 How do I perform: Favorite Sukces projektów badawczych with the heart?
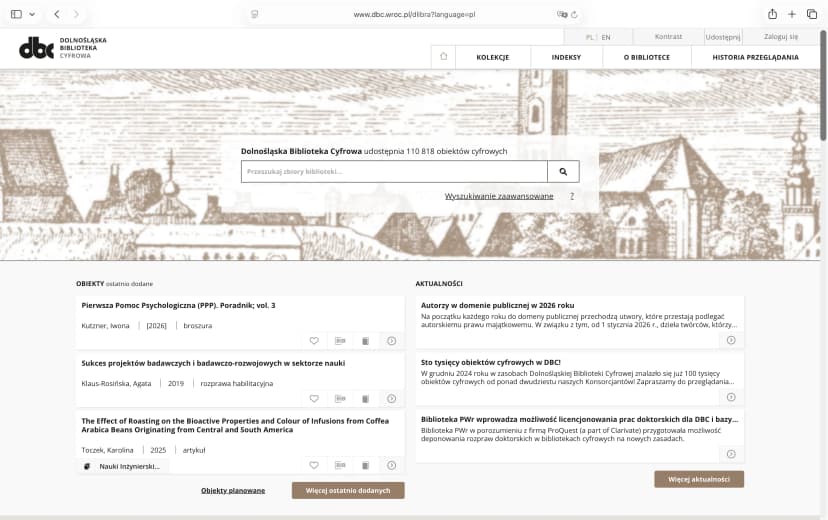pyautogui.click(x=314, y=399)
